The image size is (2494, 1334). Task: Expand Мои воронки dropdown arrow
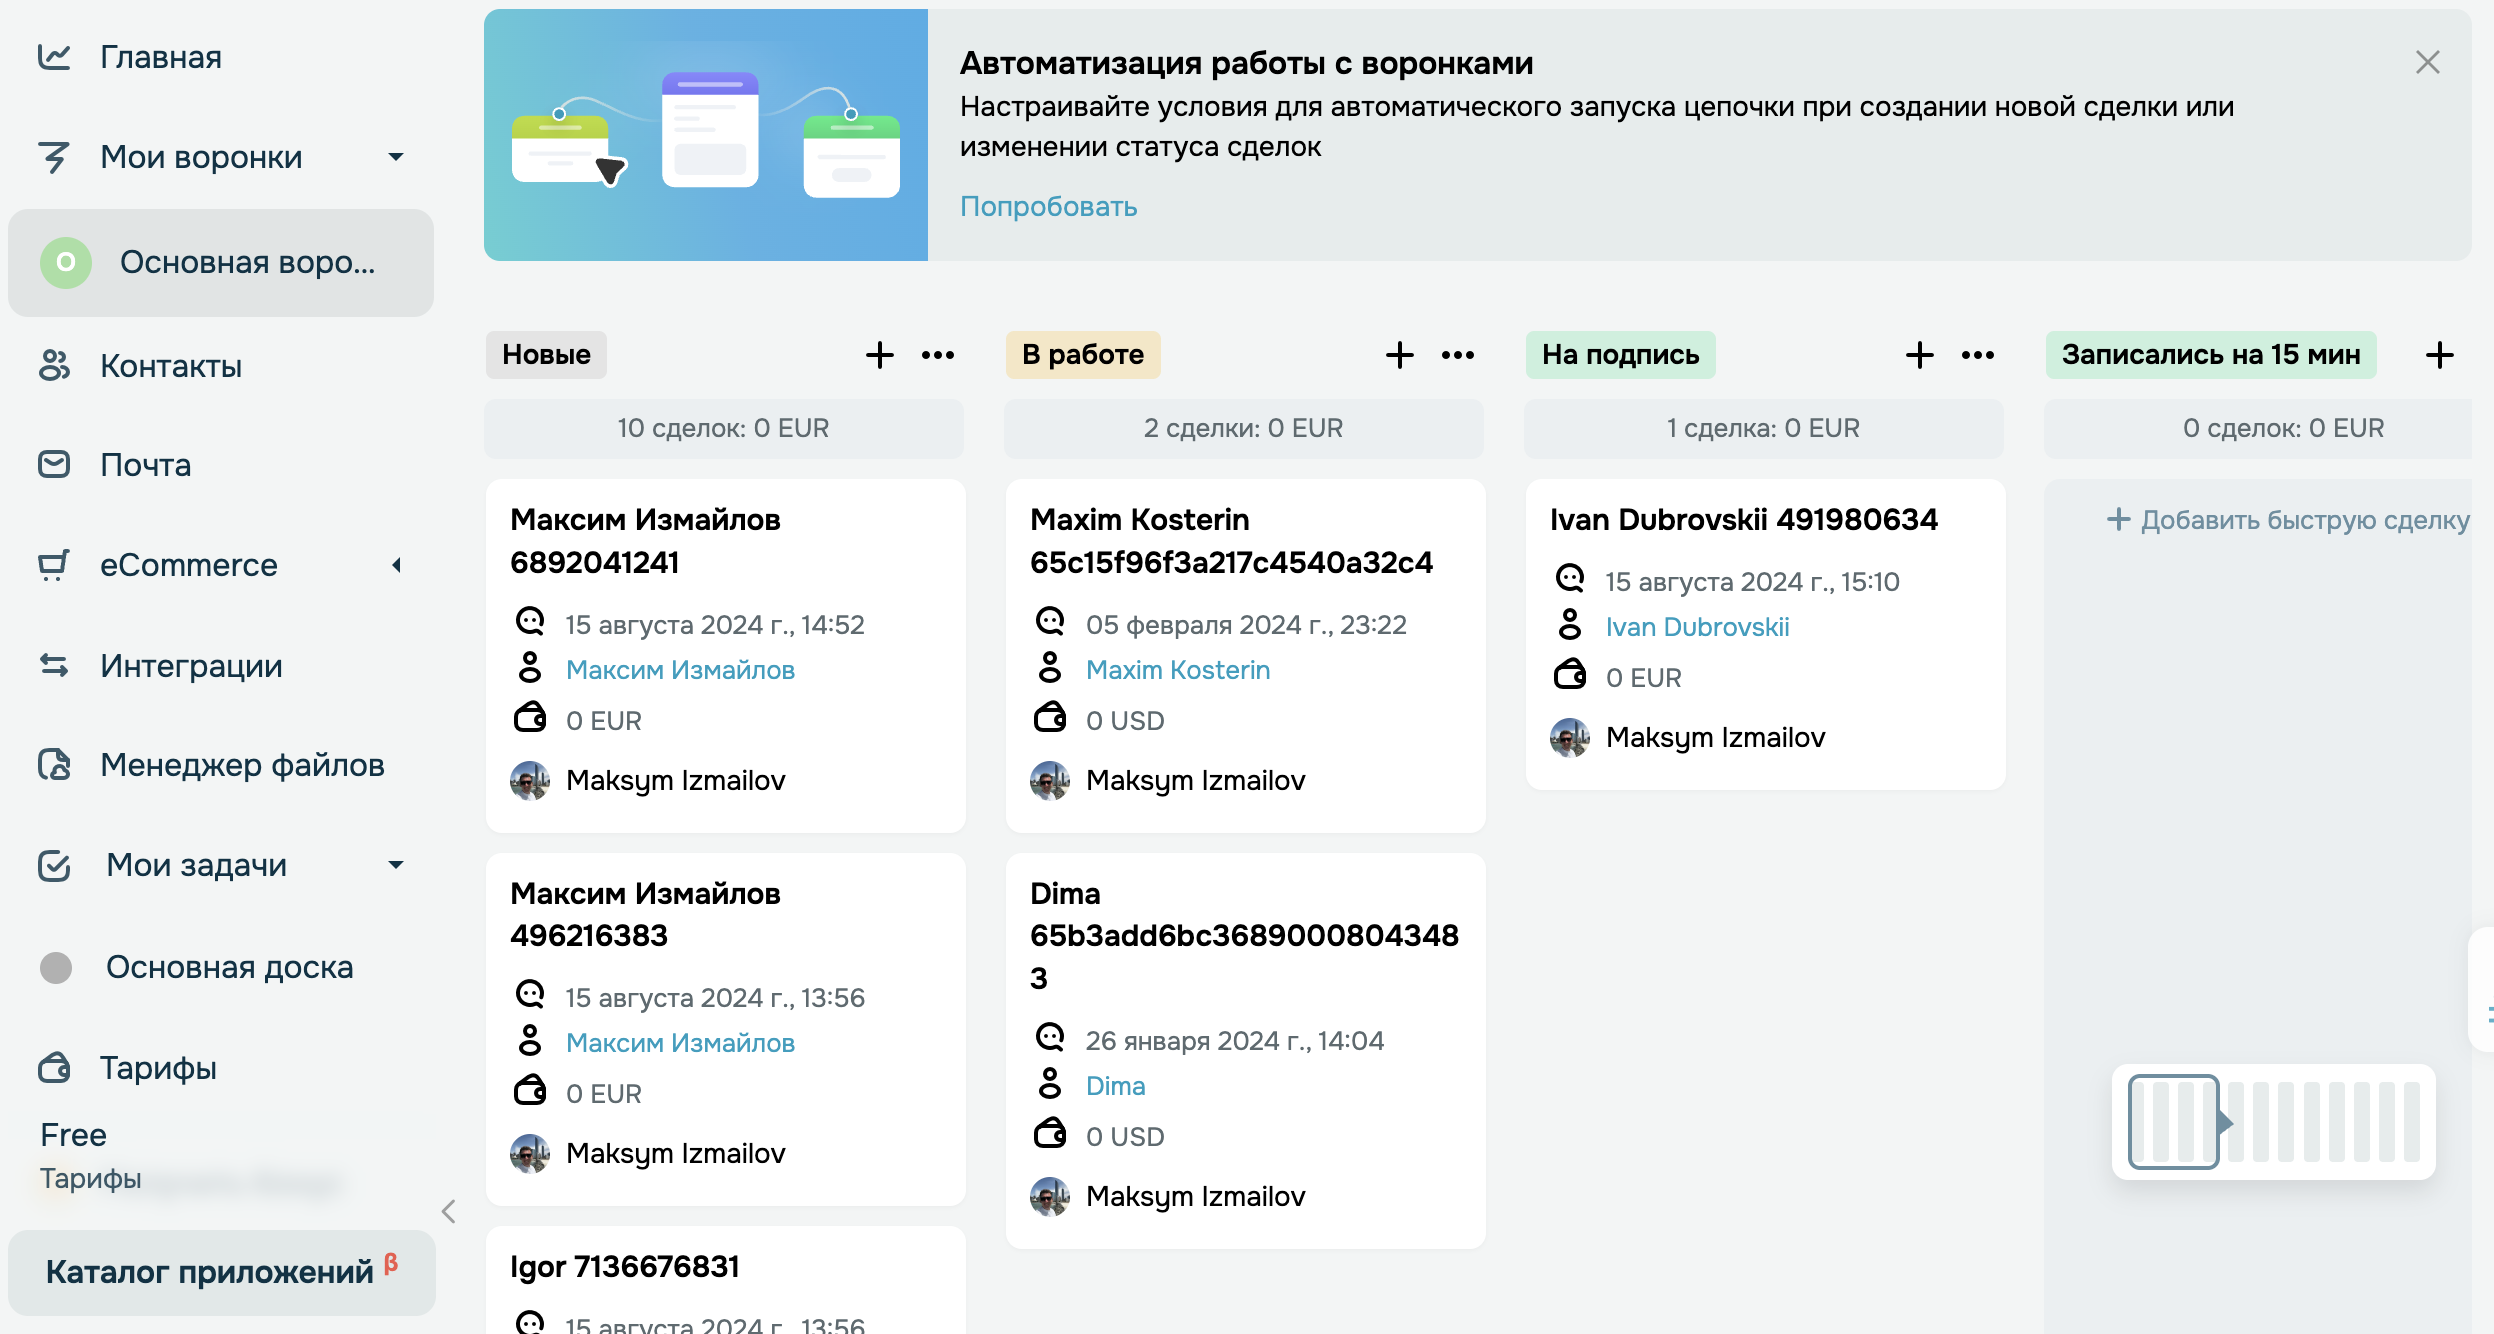396,157
